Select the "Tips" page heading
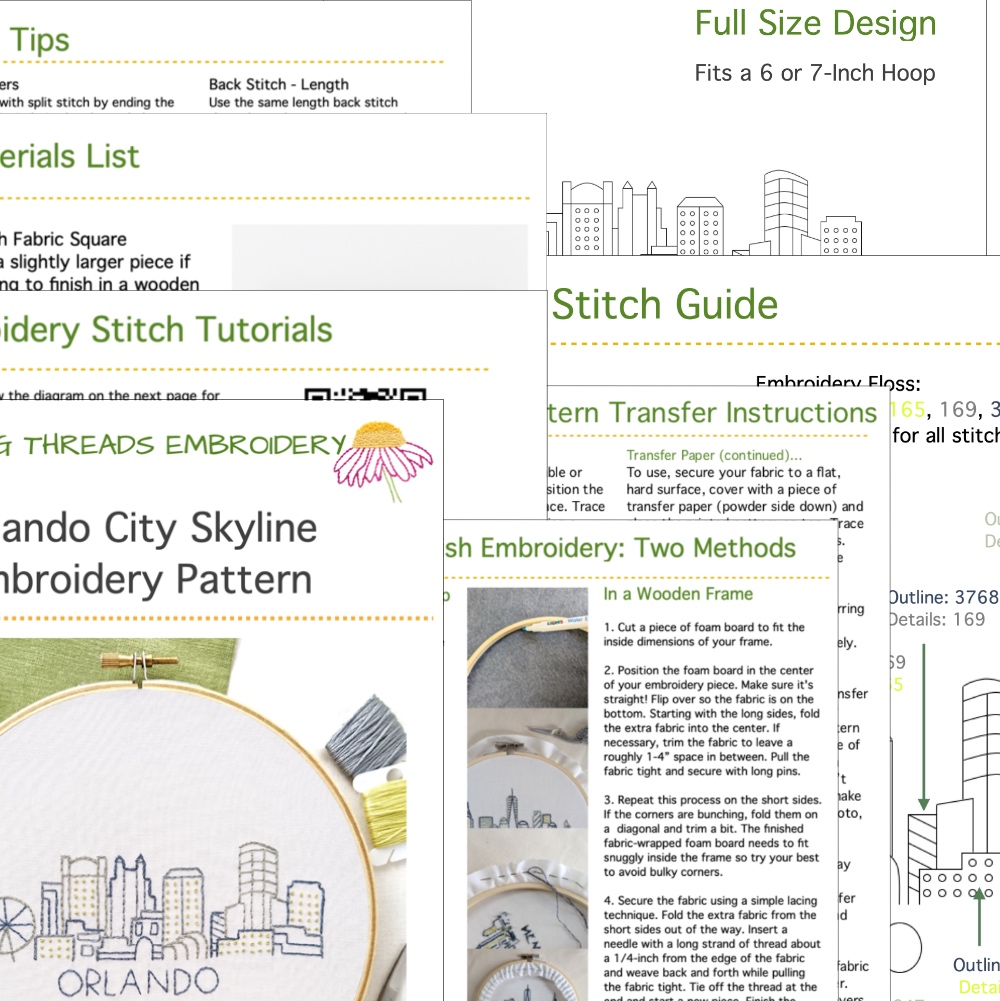Image resolution: width=1000 pixels, height=1001 pixels. [x=39, y=41]
